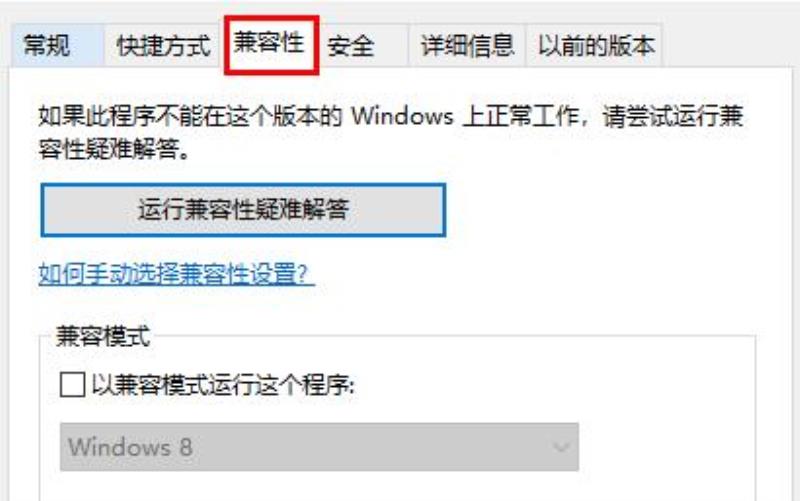800x501 pixels.
Task: Show the 详细信息 tab
Action: click(466, 45)
